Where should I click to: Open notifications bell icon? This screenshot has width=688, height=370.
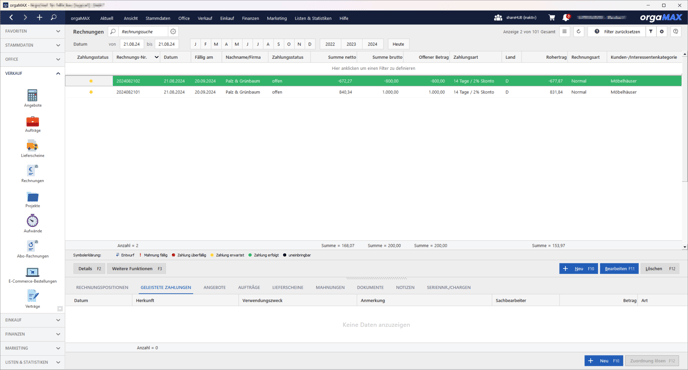point(566,18)
